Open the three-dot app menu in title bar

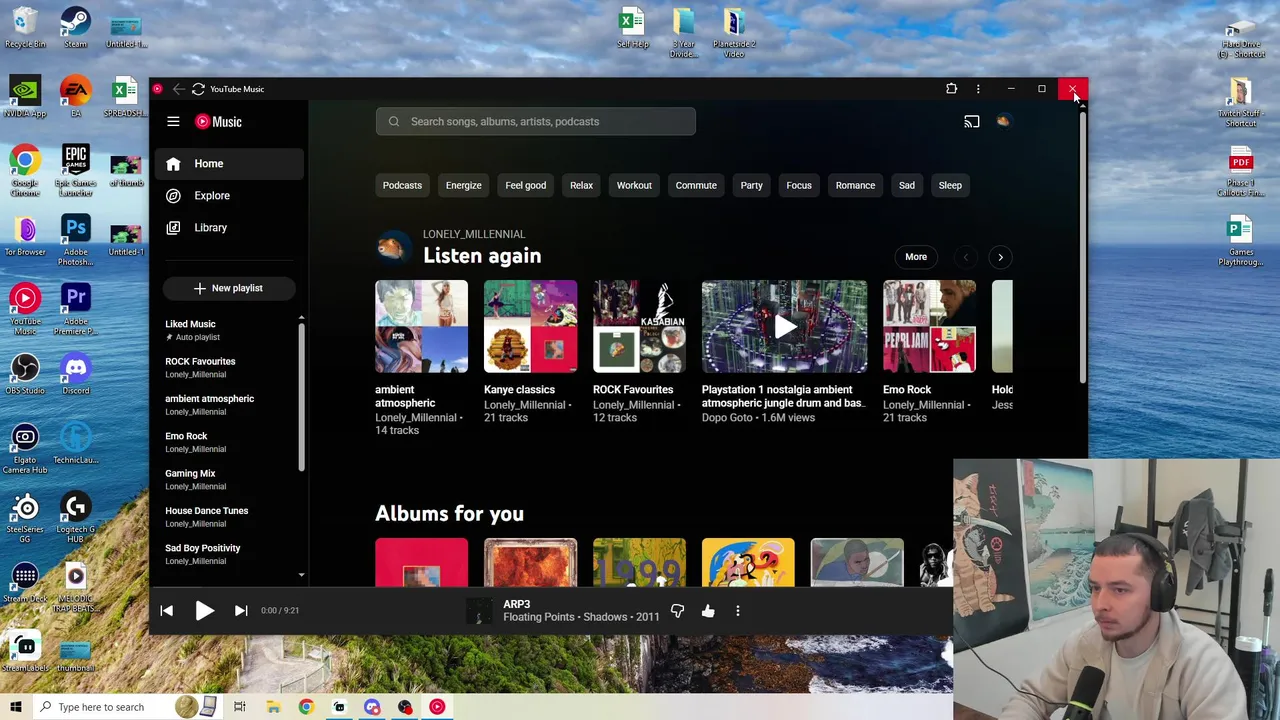click(x=978, y=89)
